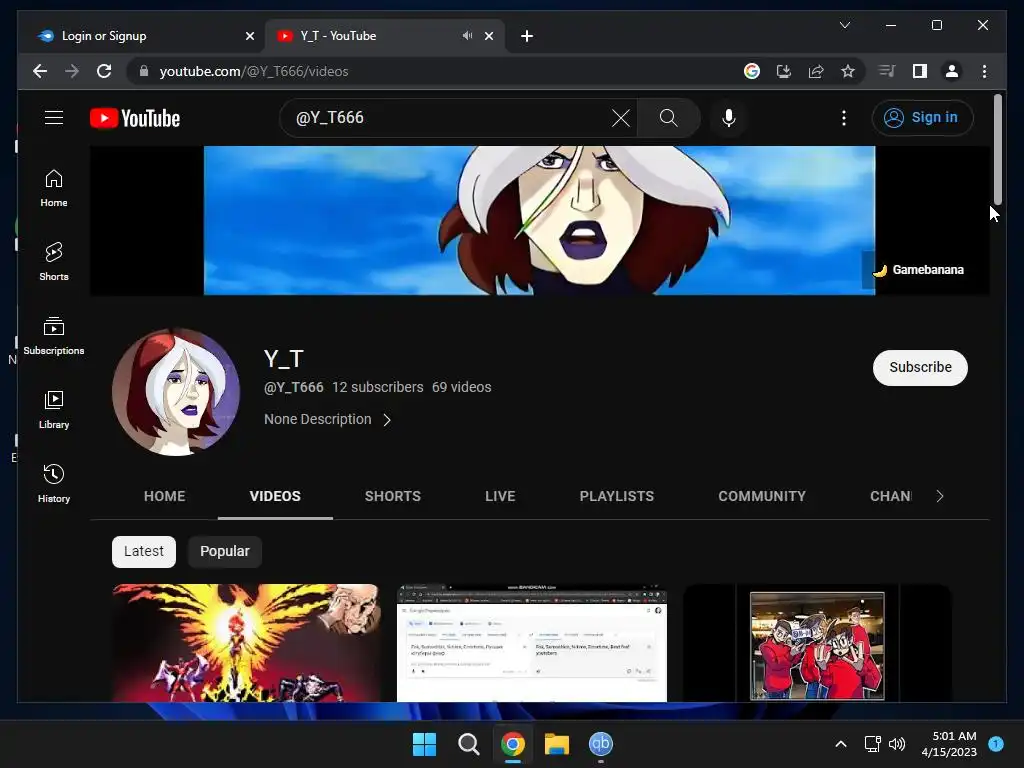Open the COMMUNITY channel tab
The height and width of the screenshot is (768, 1024).
[762, 496]
